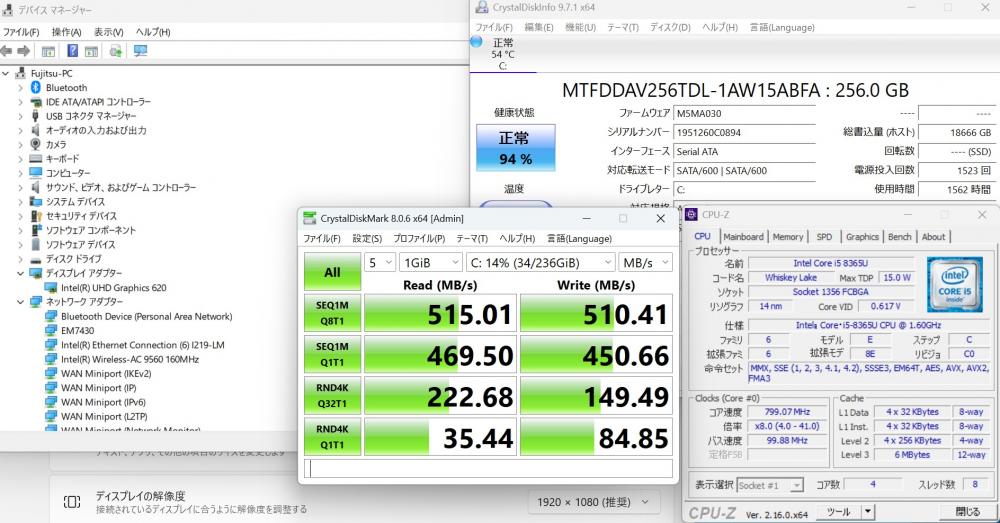Run the RND4K Q1T1 test
This screenshot has width=1000, height=523.
[x=332, y=437]
